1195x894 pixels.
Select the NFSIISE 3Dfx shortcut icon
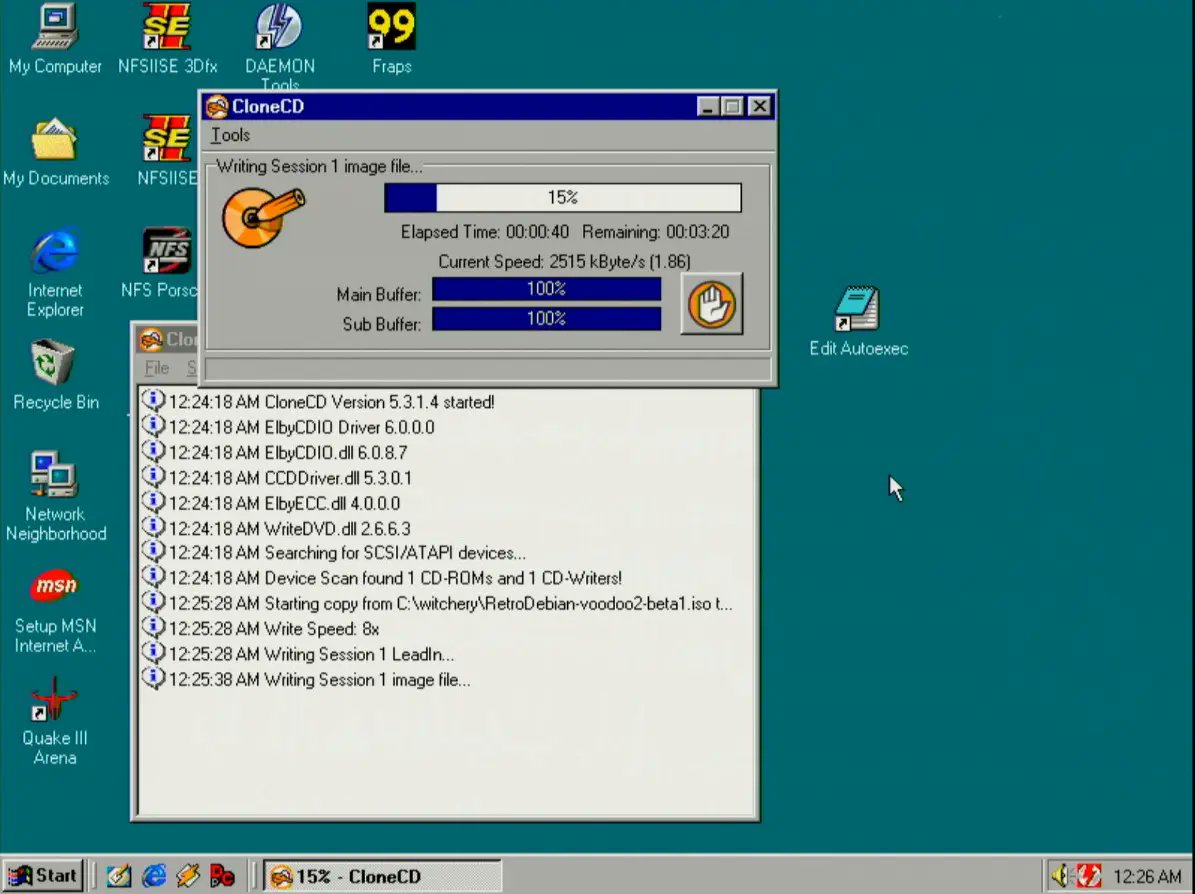[167, 38]
